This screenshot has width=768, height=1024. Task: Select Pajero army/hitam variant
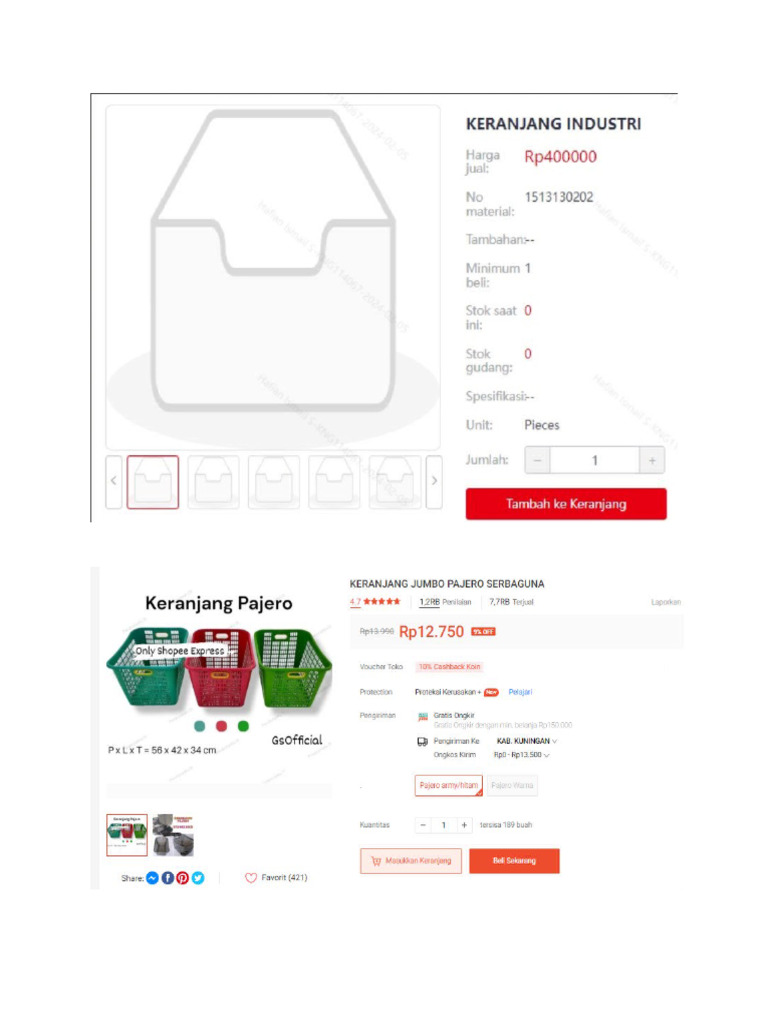[x=449, y=785]
